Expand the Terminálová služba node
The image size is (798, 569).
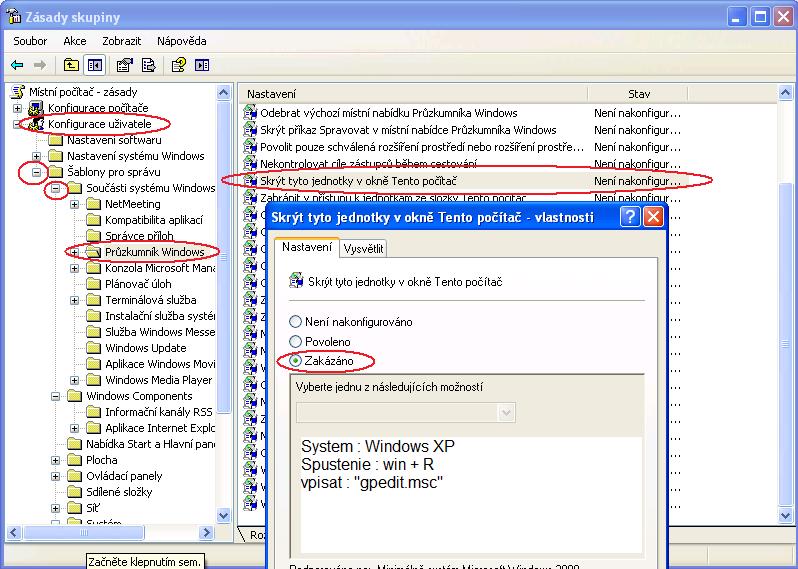click(74, 300)
